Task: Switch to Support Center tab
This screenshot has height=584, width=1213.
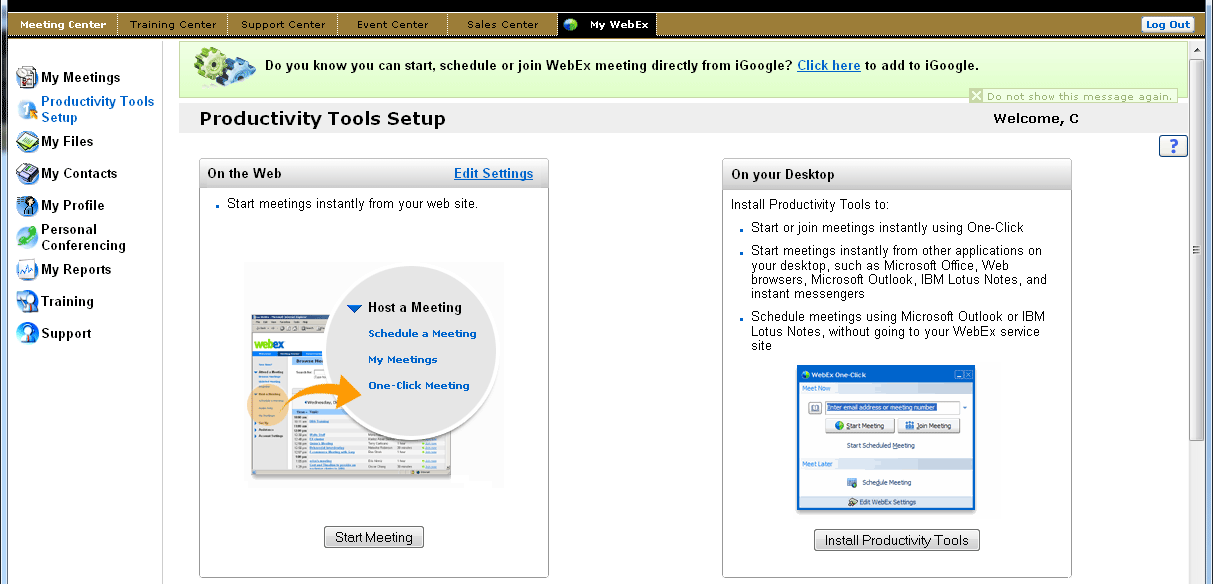Action: click(x=284, y=25)
